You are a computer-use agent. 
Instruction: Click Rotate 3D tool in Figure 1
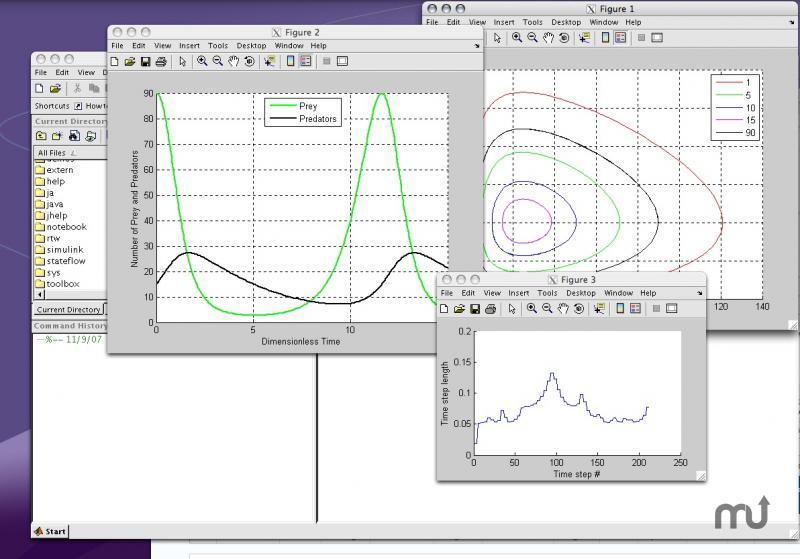tap(565, 38)
